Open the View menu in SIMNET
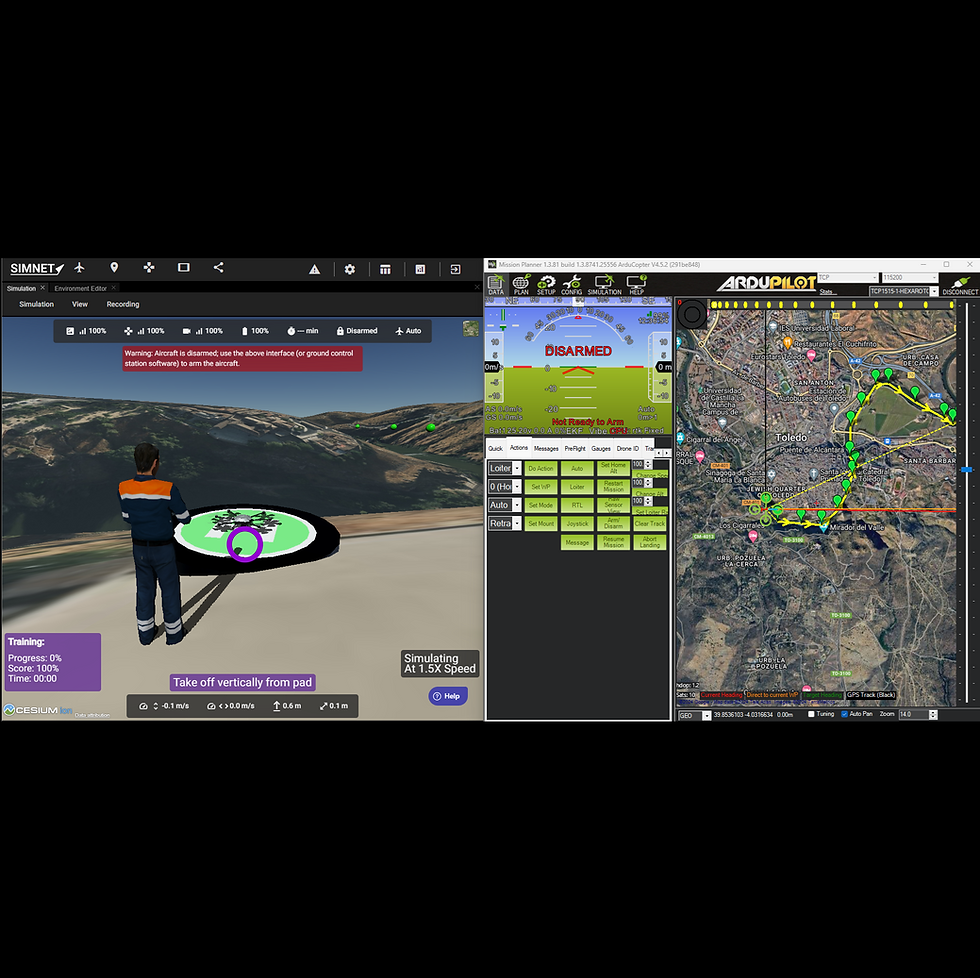Viewport: 980px width, 978px height. [x=80, y=304]
